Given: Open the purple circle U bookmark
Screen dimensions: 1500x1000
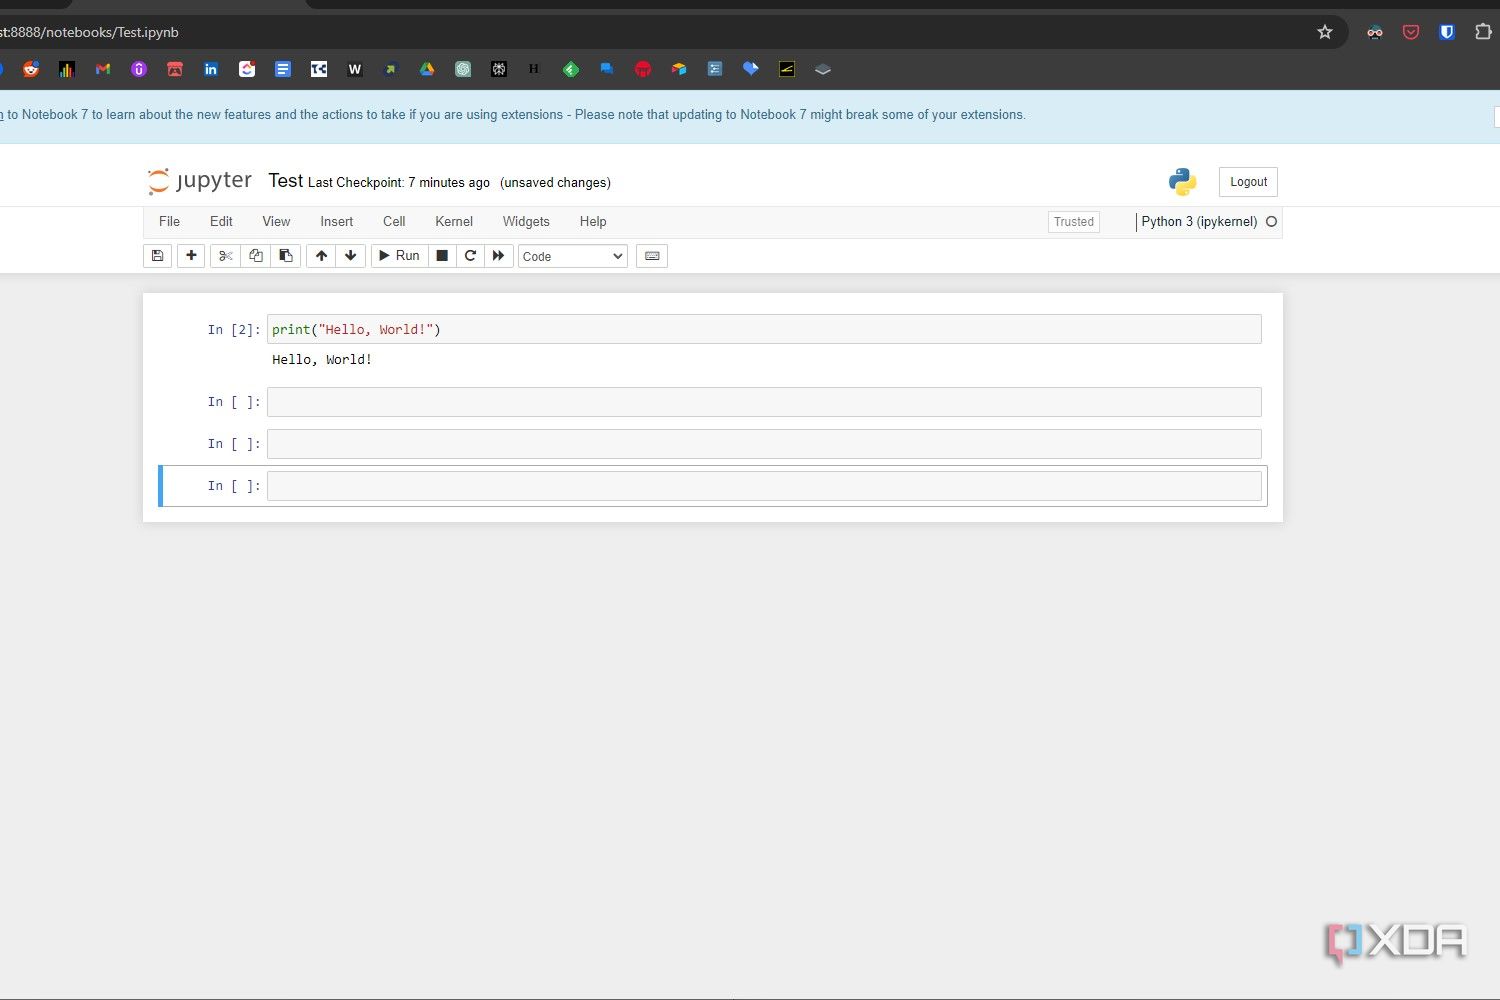Looking at the screenshot, I should click(139, 69).
